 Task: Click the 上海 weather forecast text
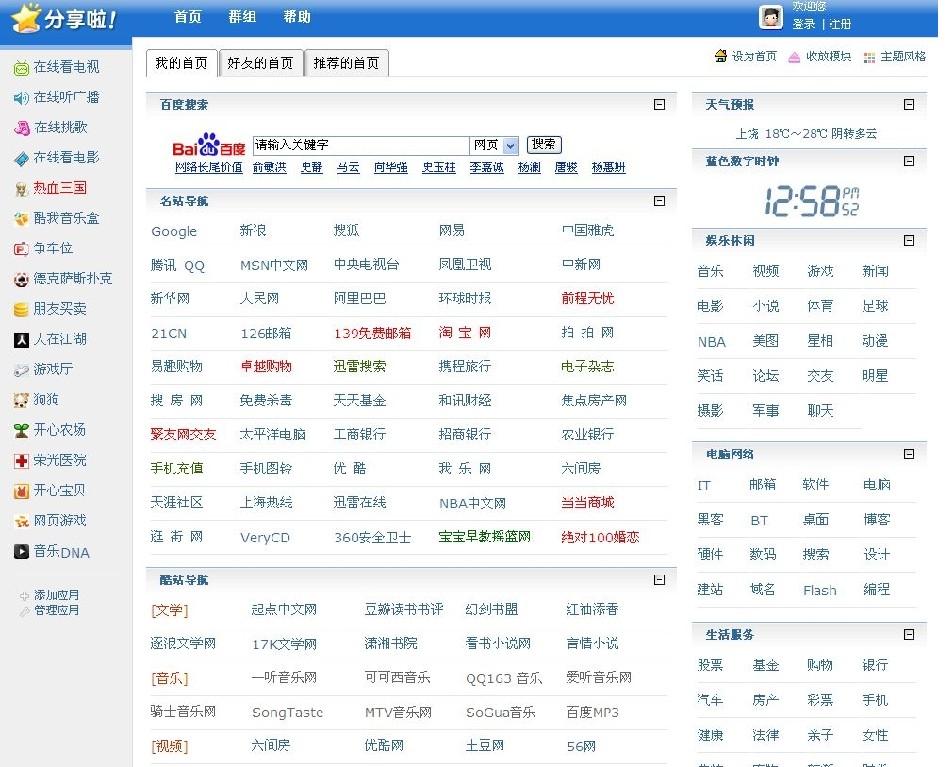806,134
